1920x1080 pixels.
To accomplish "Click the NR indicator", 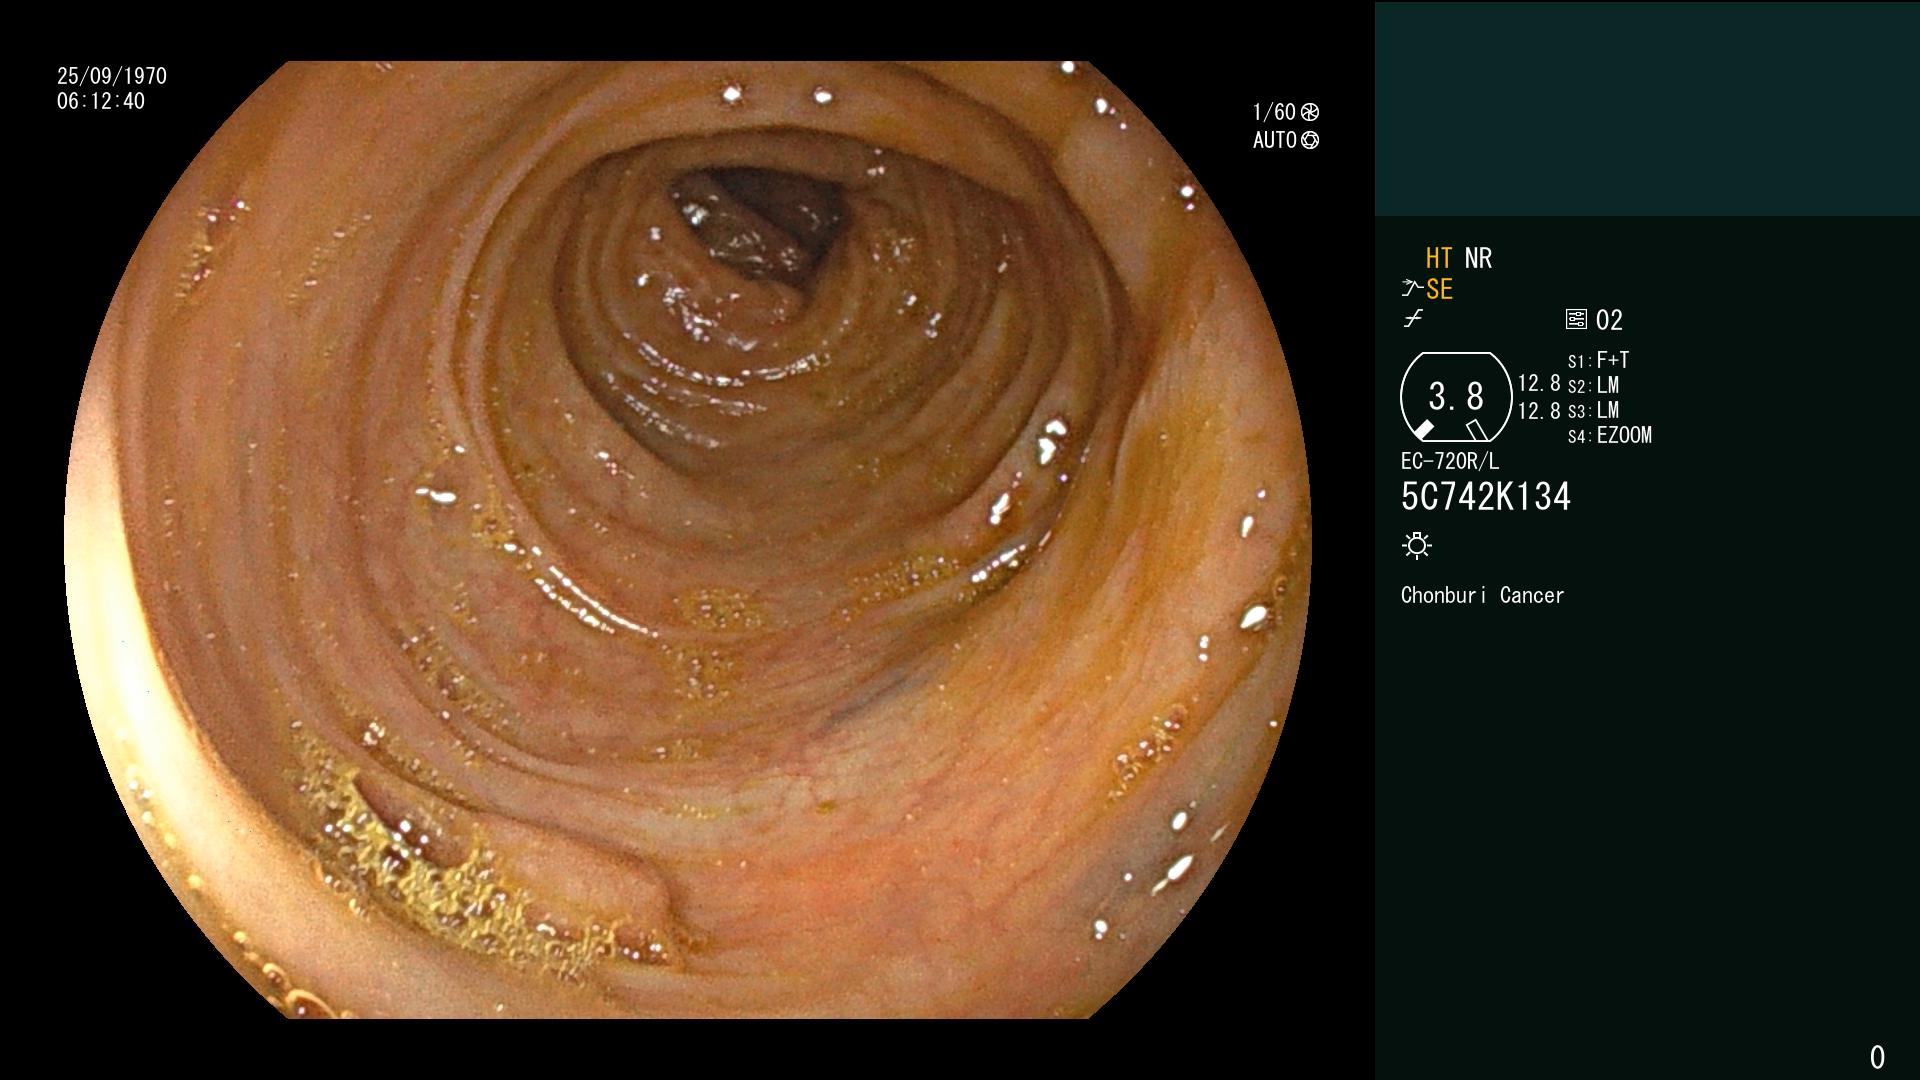I will click(1478, 258).
